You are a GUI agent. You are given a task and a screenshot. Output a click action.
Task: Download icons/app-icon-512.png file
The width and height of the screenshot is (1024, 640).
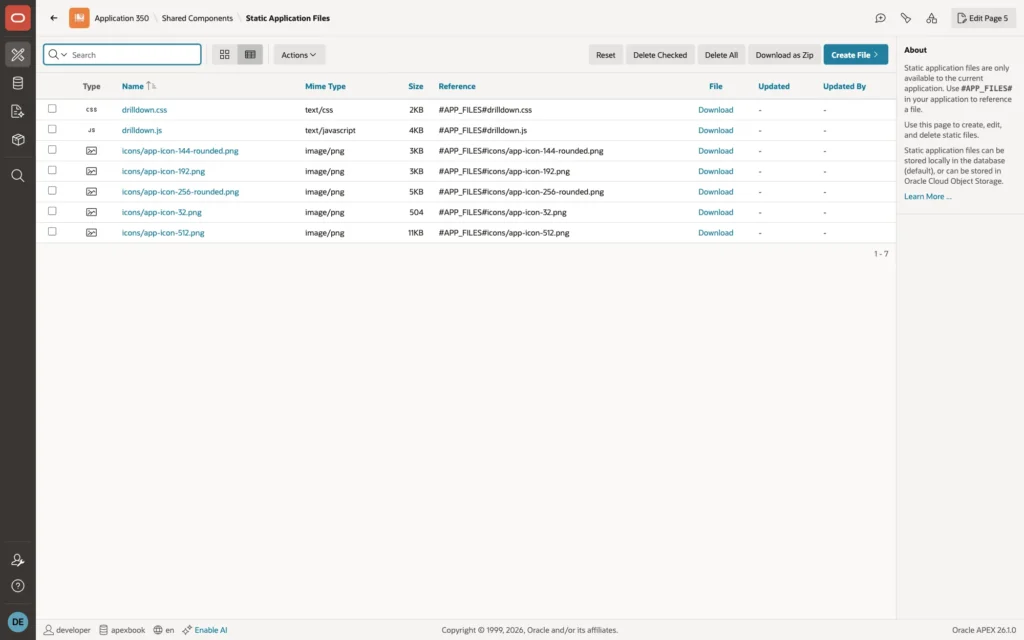[716, 232]
